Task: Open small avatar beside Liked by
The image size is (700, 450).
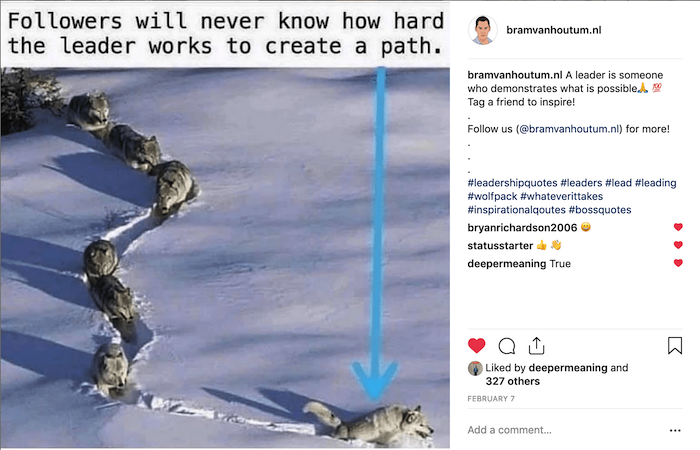Action: coord(475,368)
